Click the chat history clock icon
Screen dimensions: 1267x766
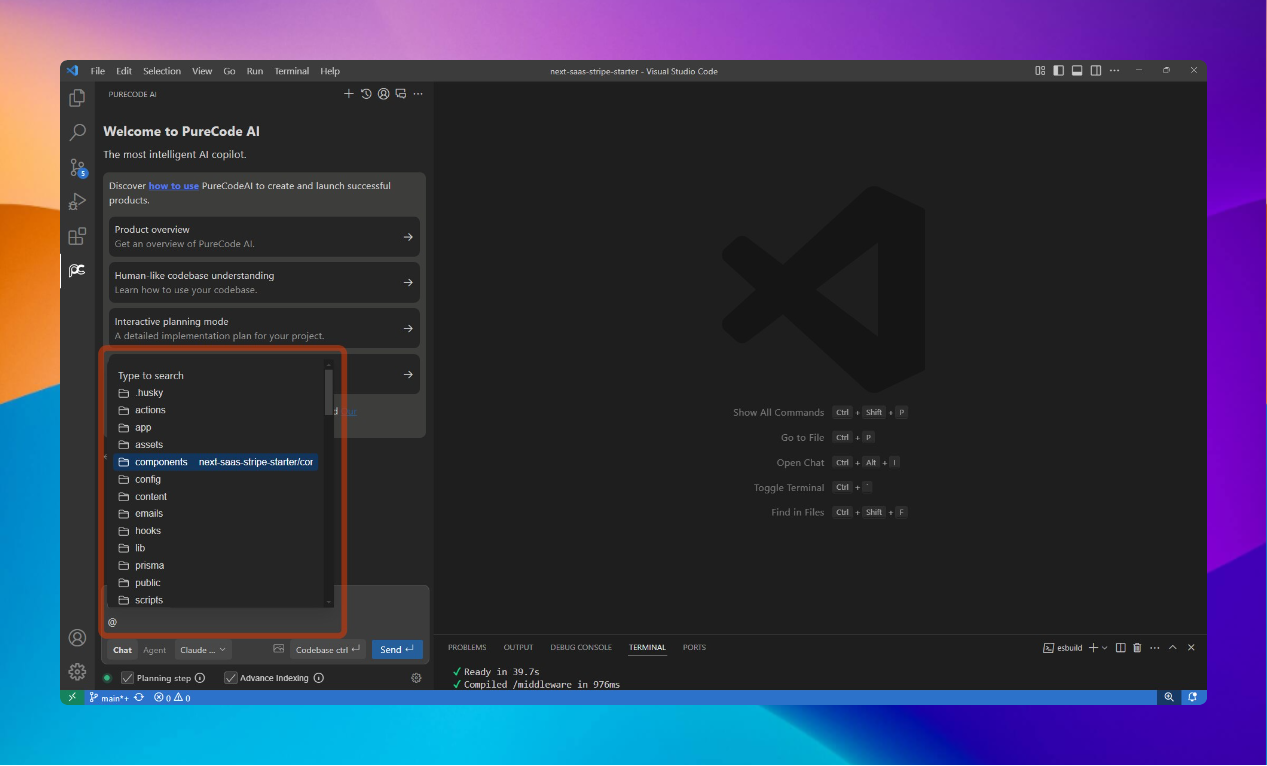366,94
